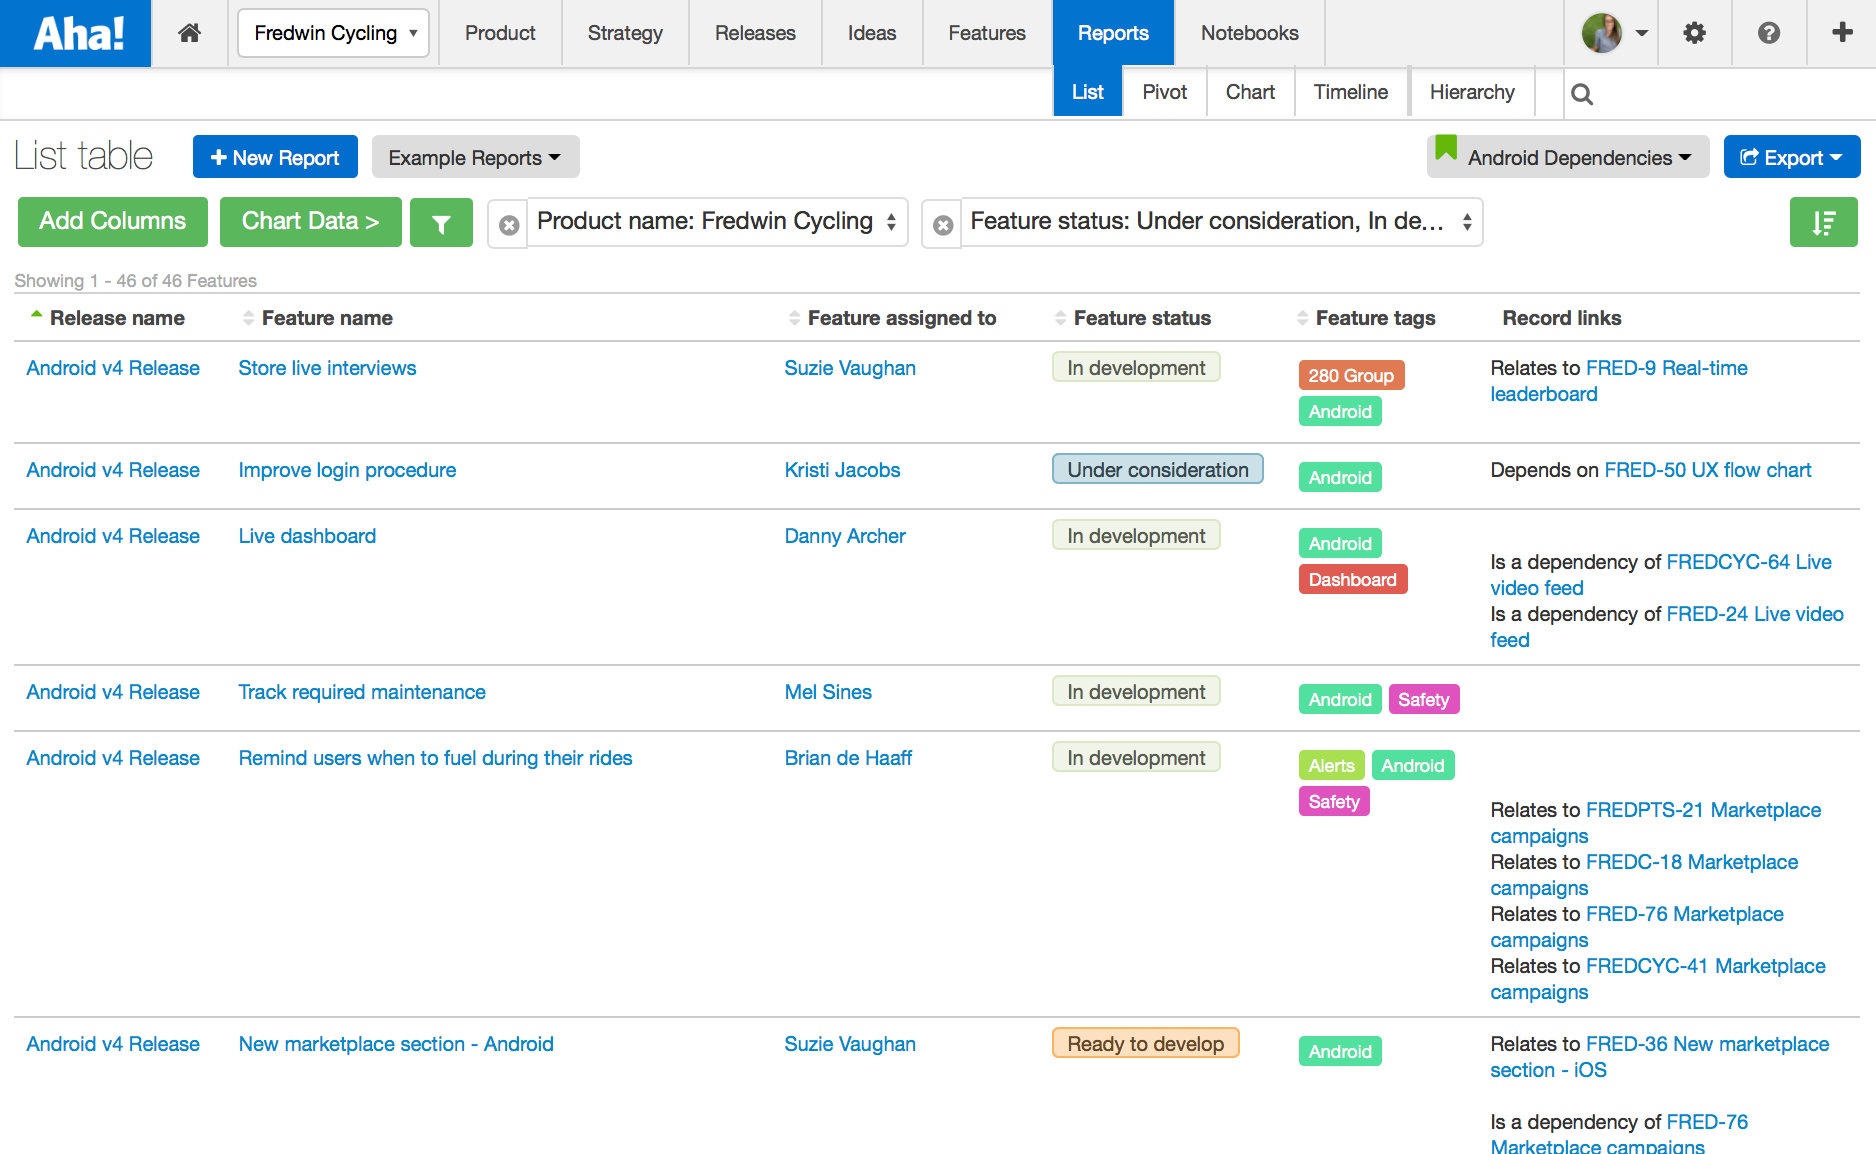Viewport: 1876px width, 1154px height.
Task: Switch to the Pivot tab
Action: [1163, 92]
